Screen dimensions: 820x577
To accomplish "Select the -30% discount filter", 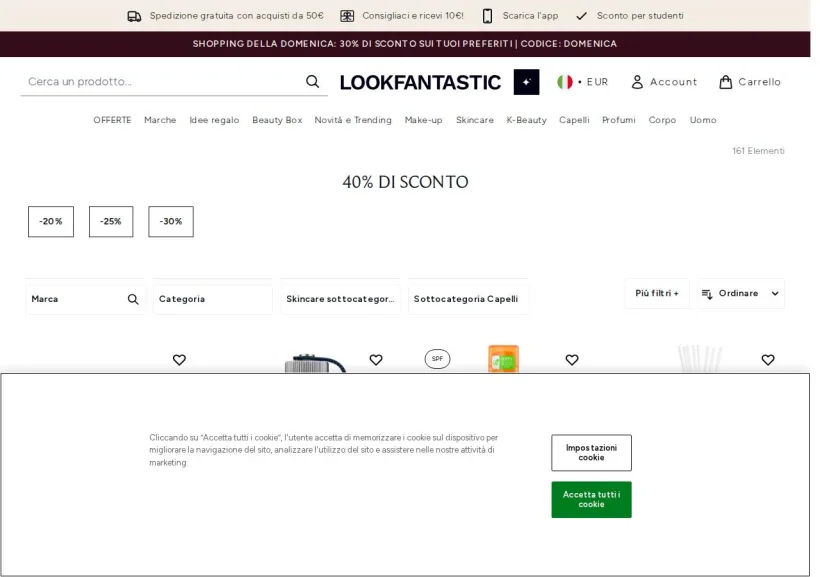I will coord(171,221).
